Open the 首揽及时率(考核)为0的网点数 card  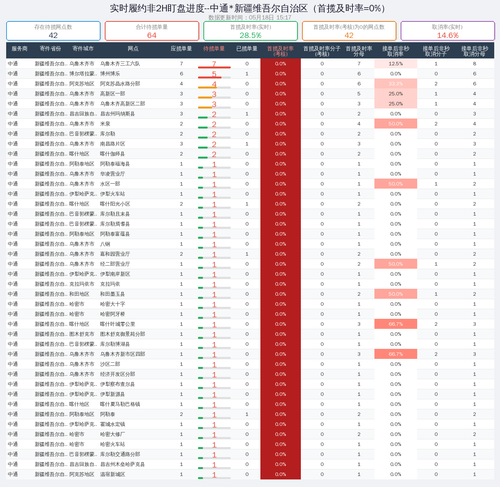tap(349, 31)
